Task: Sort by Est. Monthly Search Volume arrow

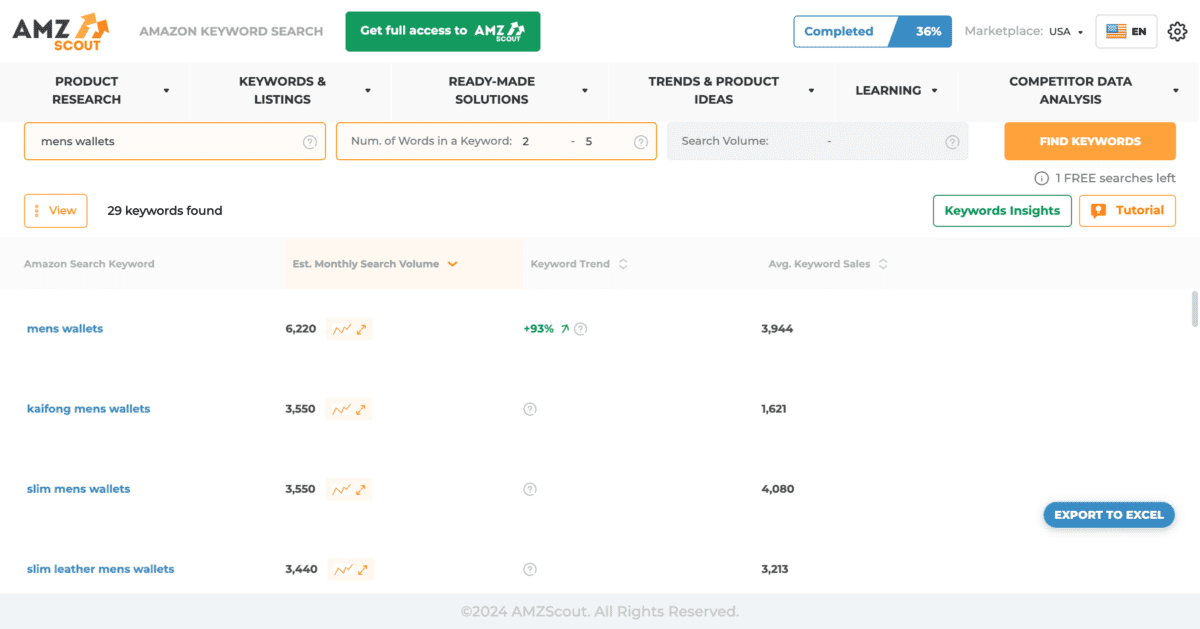Action: point(452,264)
